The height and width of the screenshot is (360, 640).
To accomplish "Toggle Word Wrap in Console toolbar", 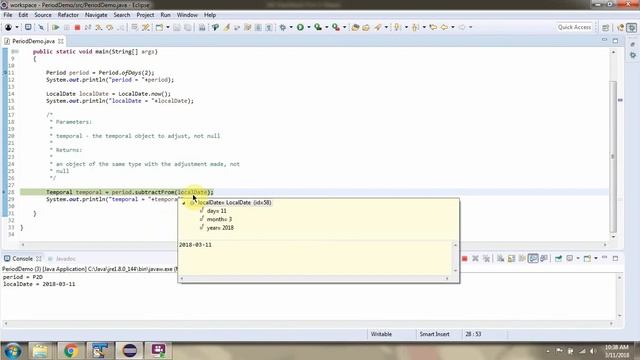I will pyautogui.click(x=522, y=258).
